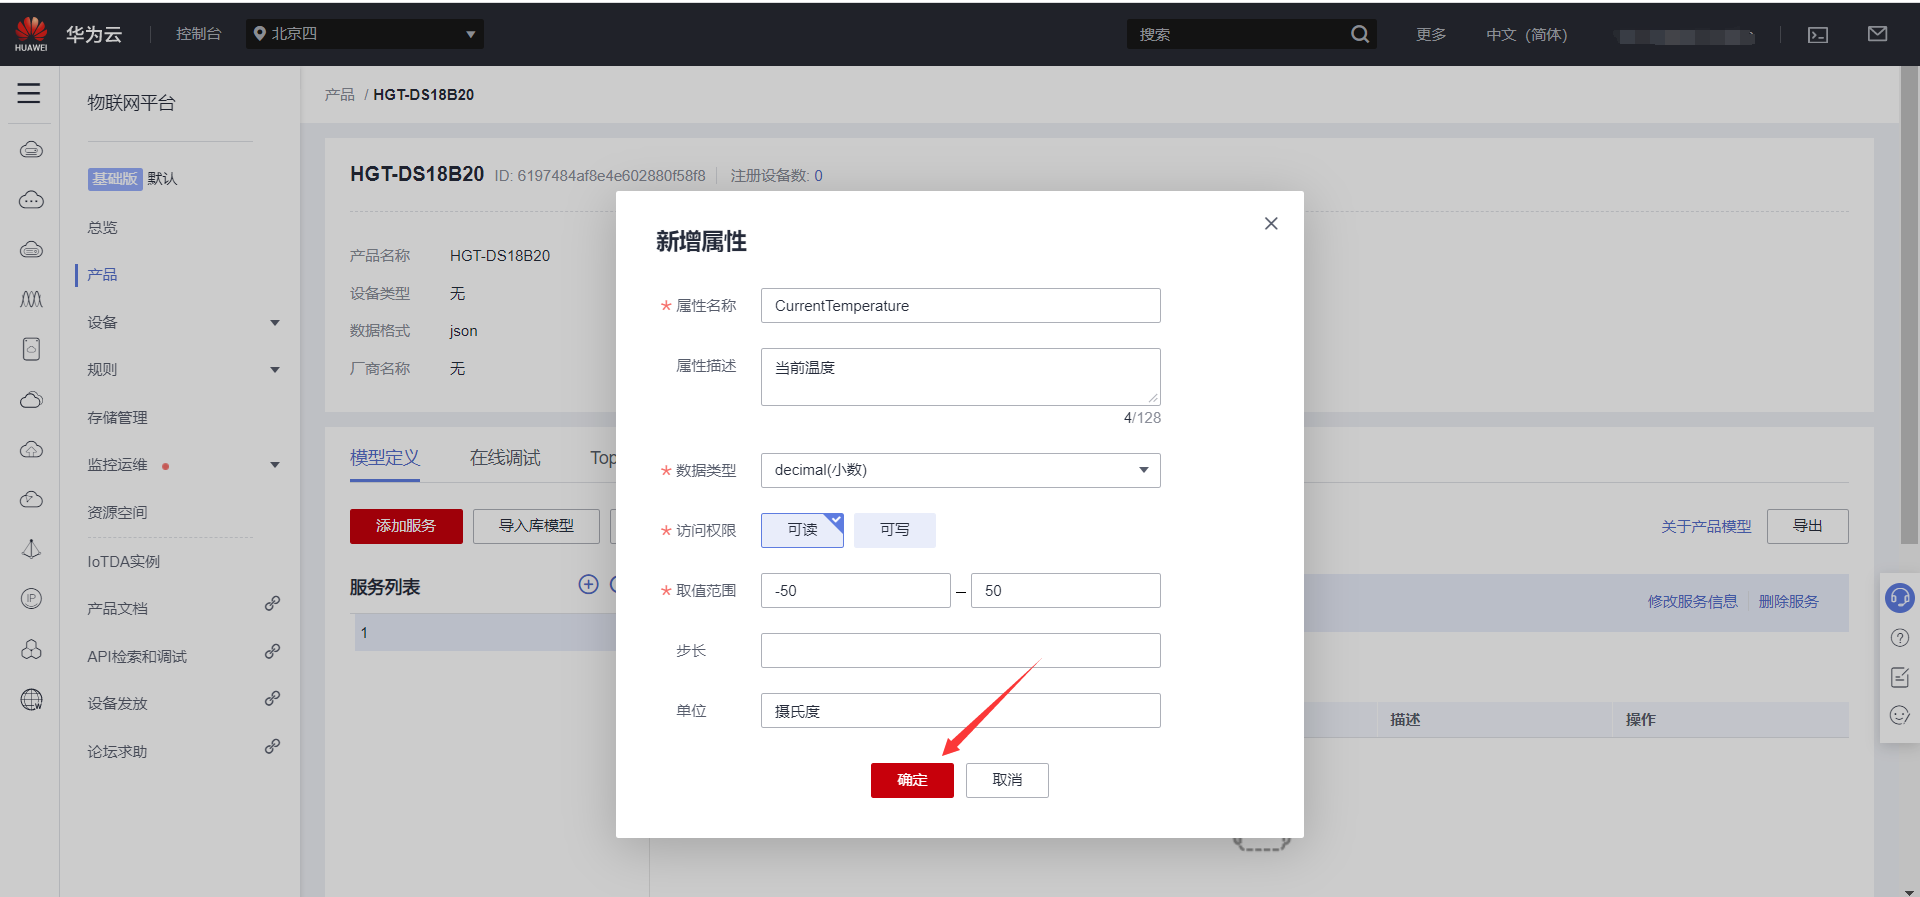Click the 控制台 link

point(198,34)
